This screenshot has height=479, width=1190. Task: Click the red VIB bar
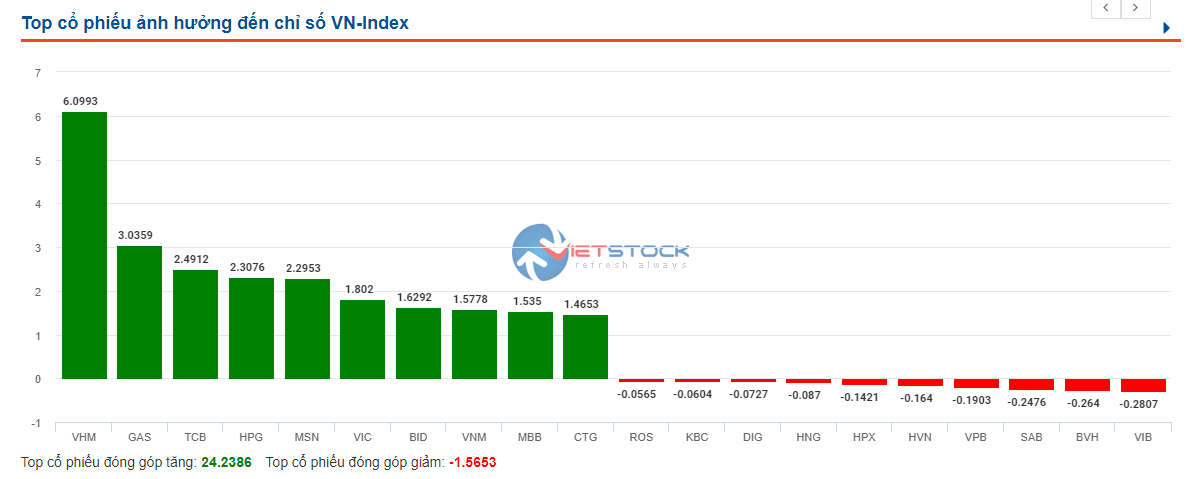[x=1143, y=385]
